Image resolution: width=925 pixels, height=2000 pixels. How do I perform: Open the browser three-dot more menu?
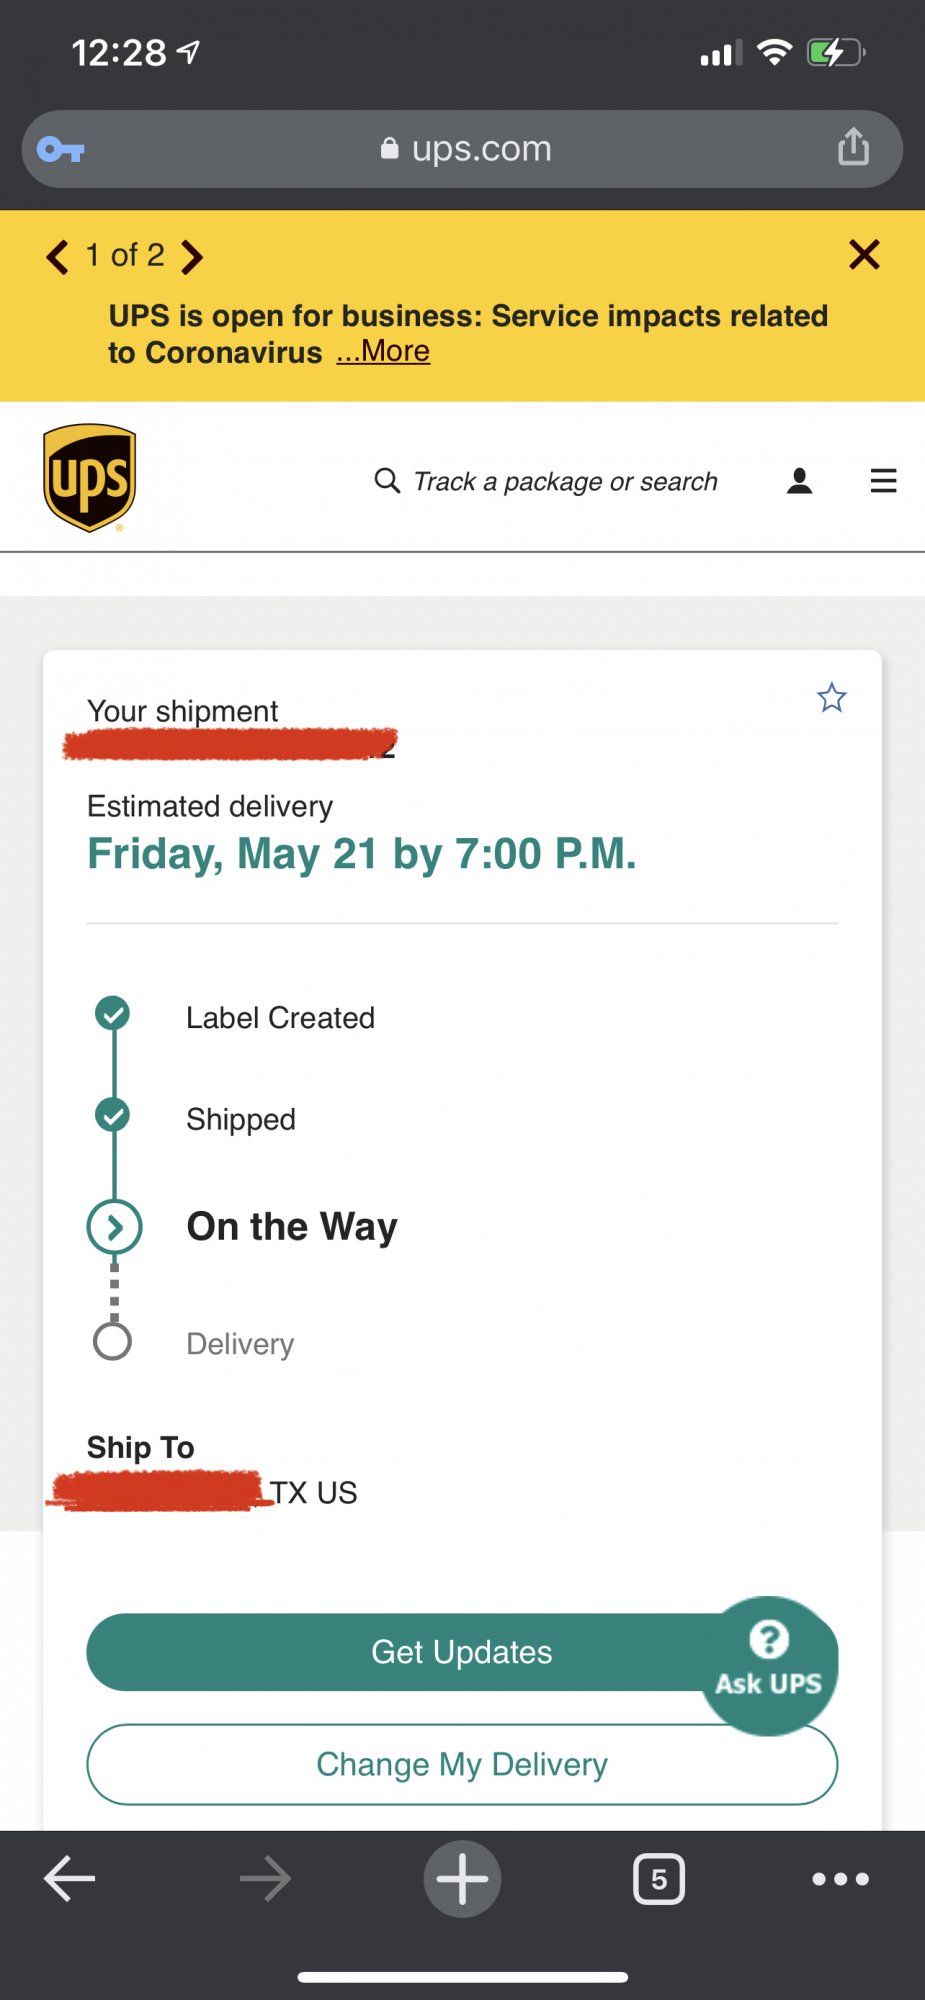click(x=840, y=1879)
